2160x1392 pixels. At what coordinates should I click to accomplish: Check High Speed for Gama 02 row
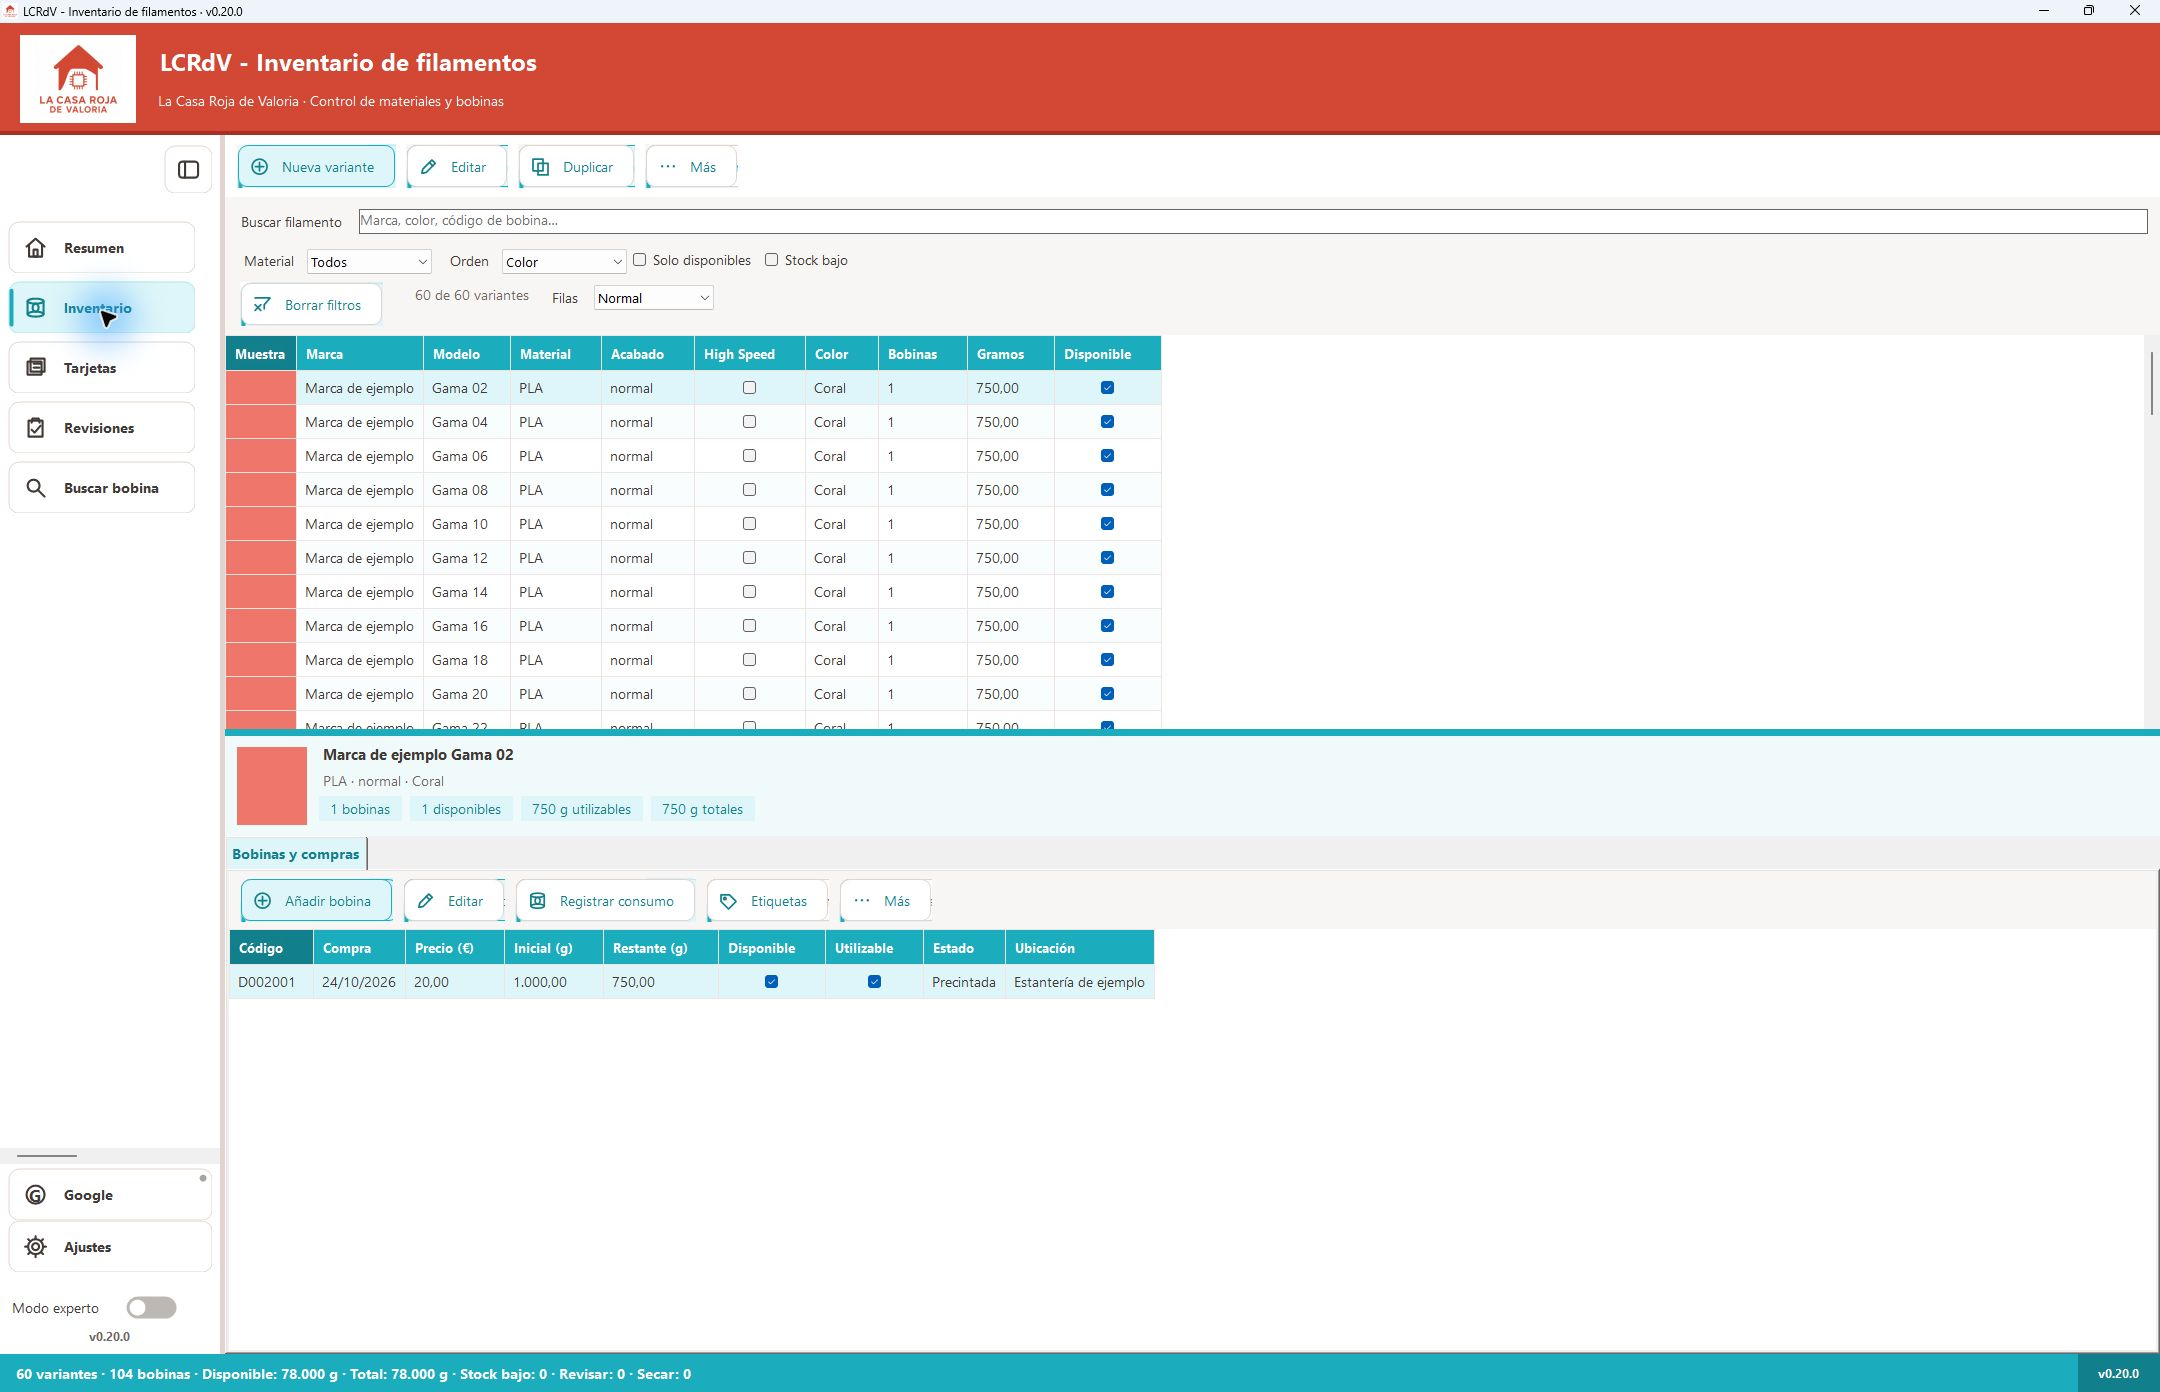click(x=750, y=388)
